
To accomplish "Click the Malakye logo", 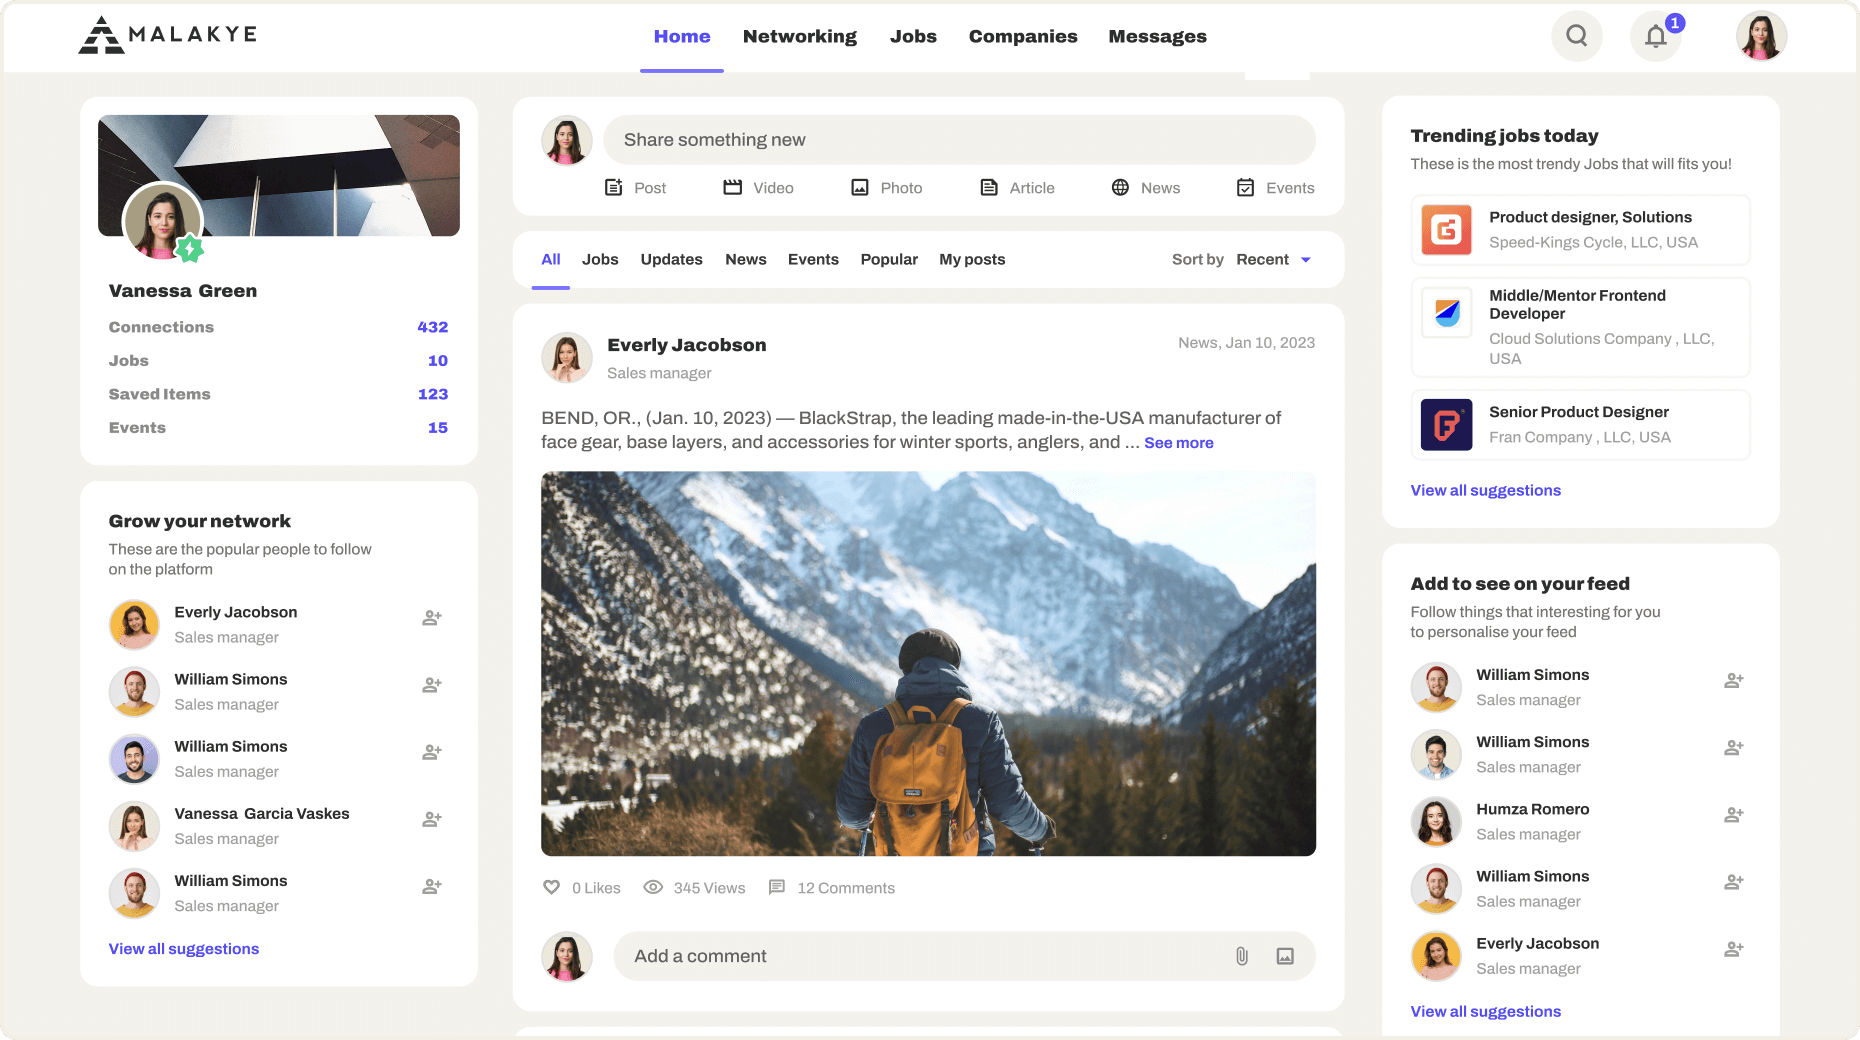I will (168, 35).
